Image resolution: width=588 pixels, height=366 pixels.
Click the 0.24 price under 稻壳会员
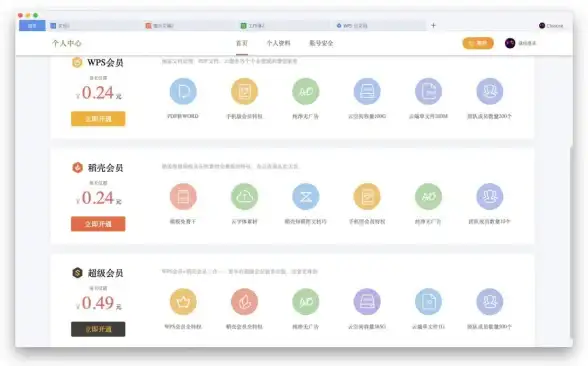coord(98,198)
